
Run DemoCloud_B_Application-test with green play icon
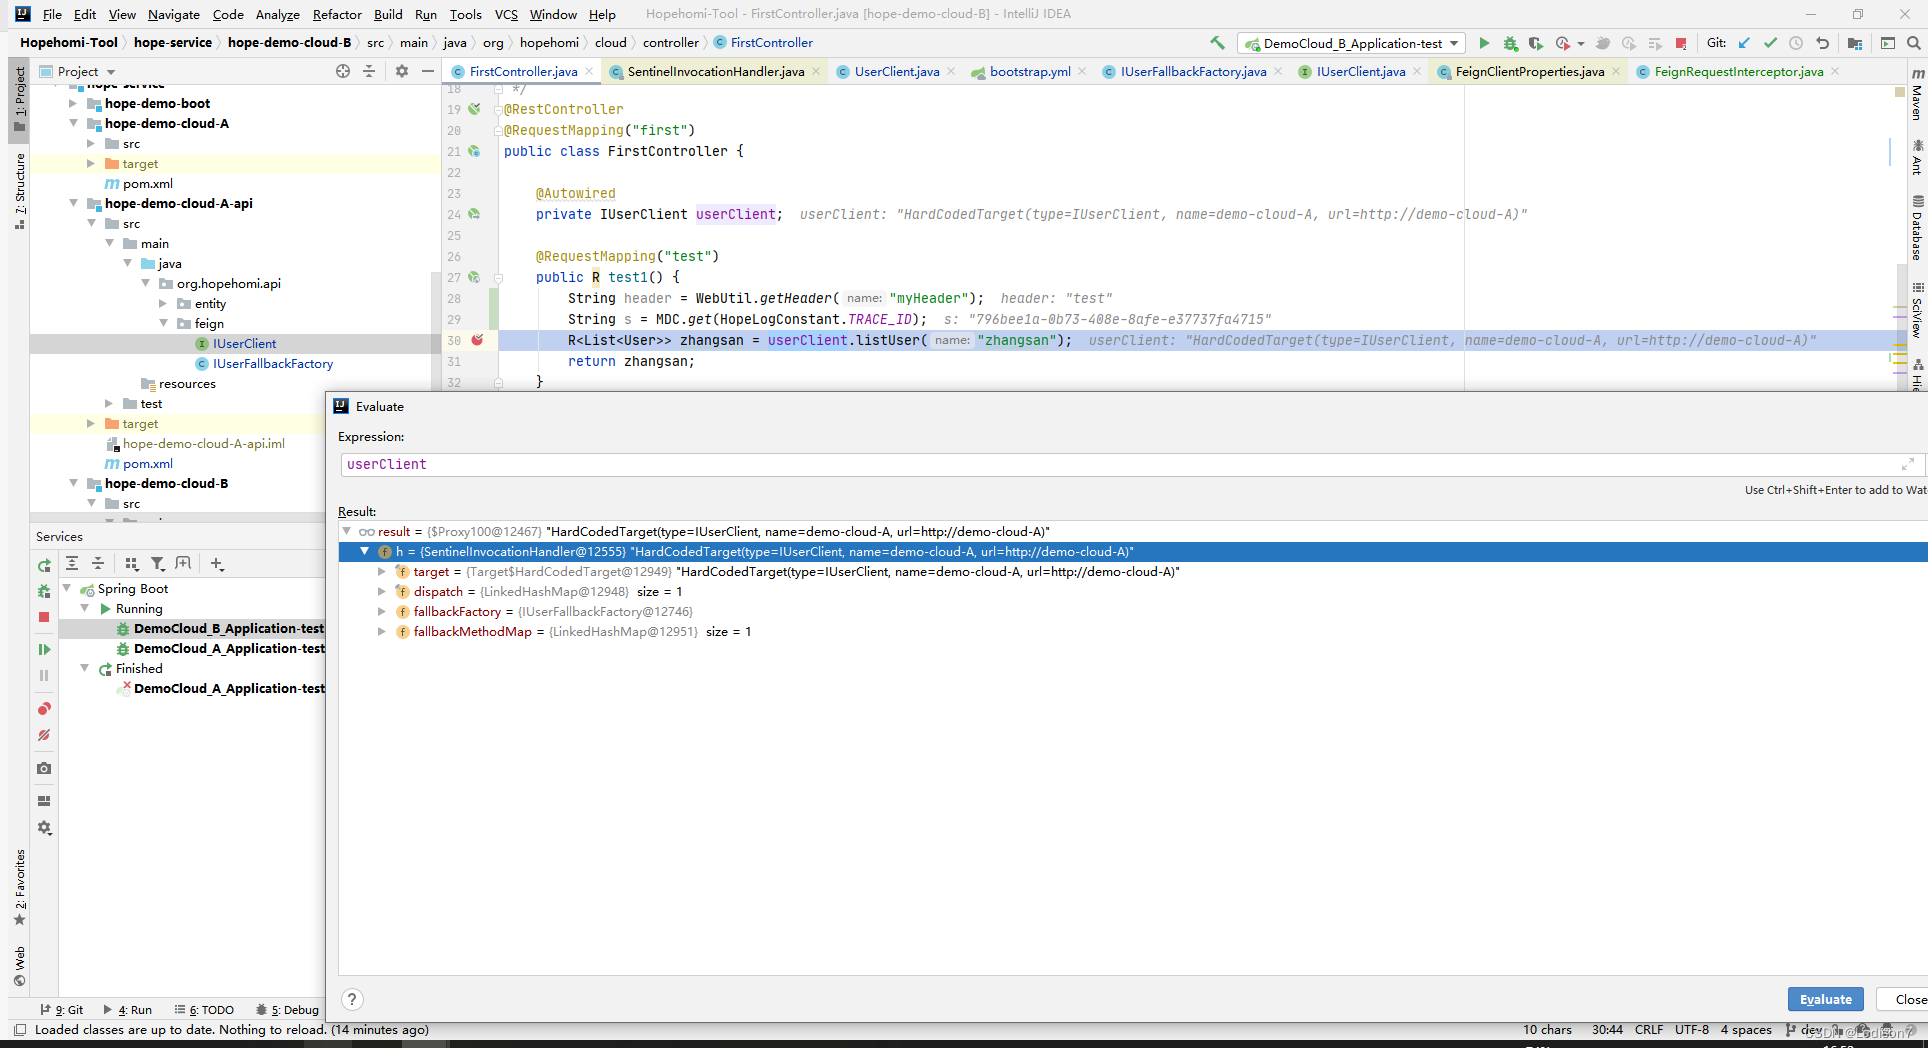pos(1484,43)
